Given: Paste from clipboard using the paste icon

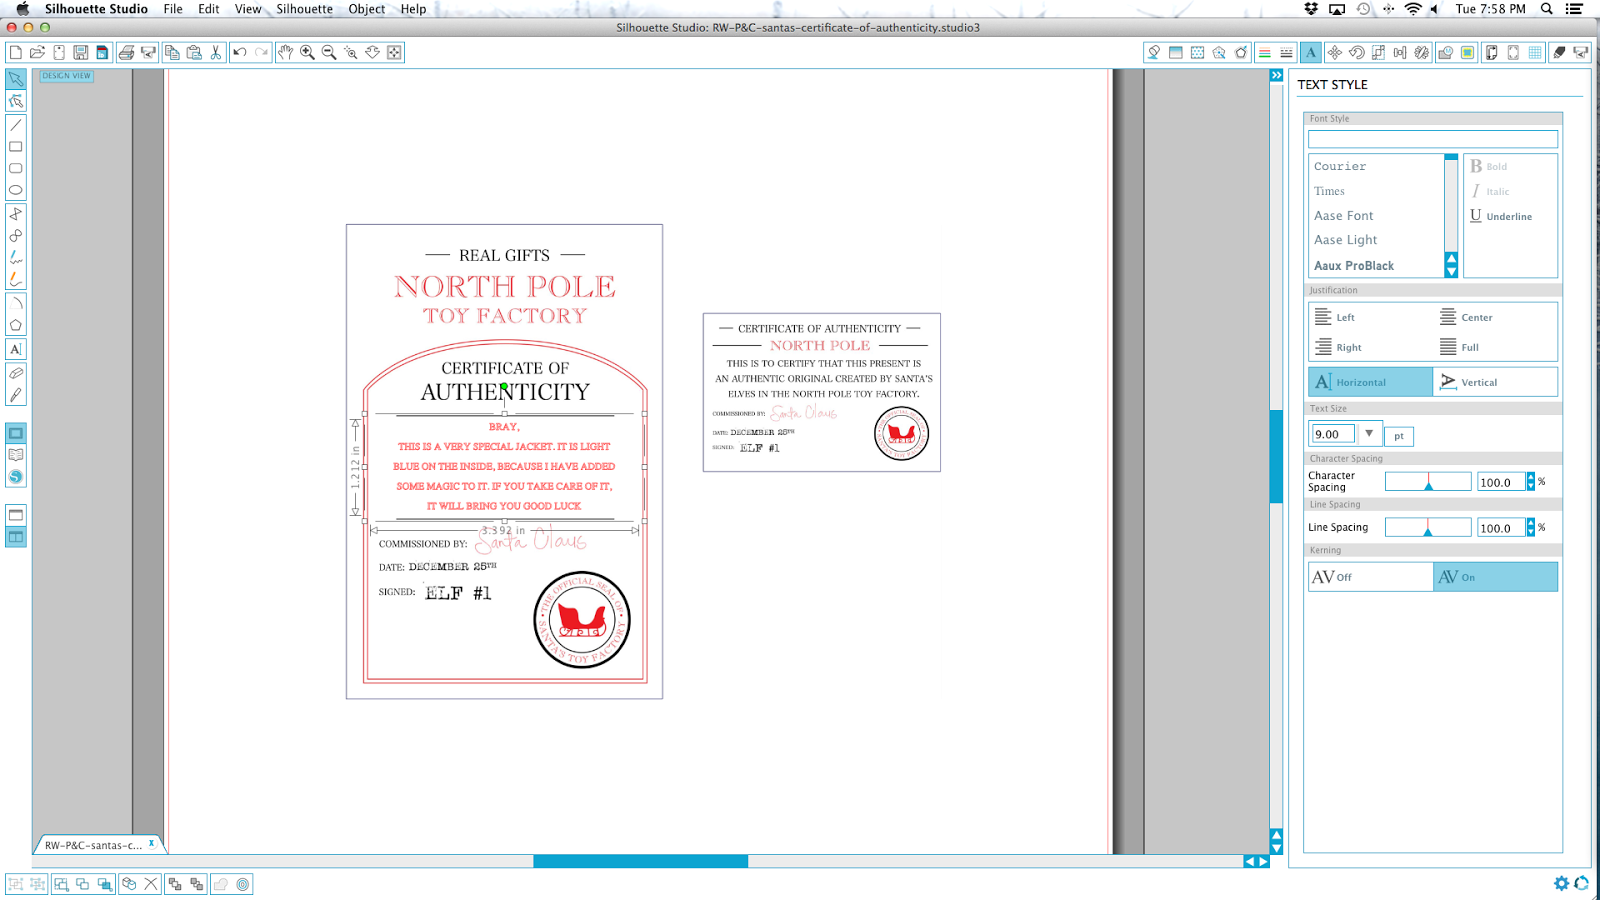Looking at the screenshot, I should click(194, 52).
